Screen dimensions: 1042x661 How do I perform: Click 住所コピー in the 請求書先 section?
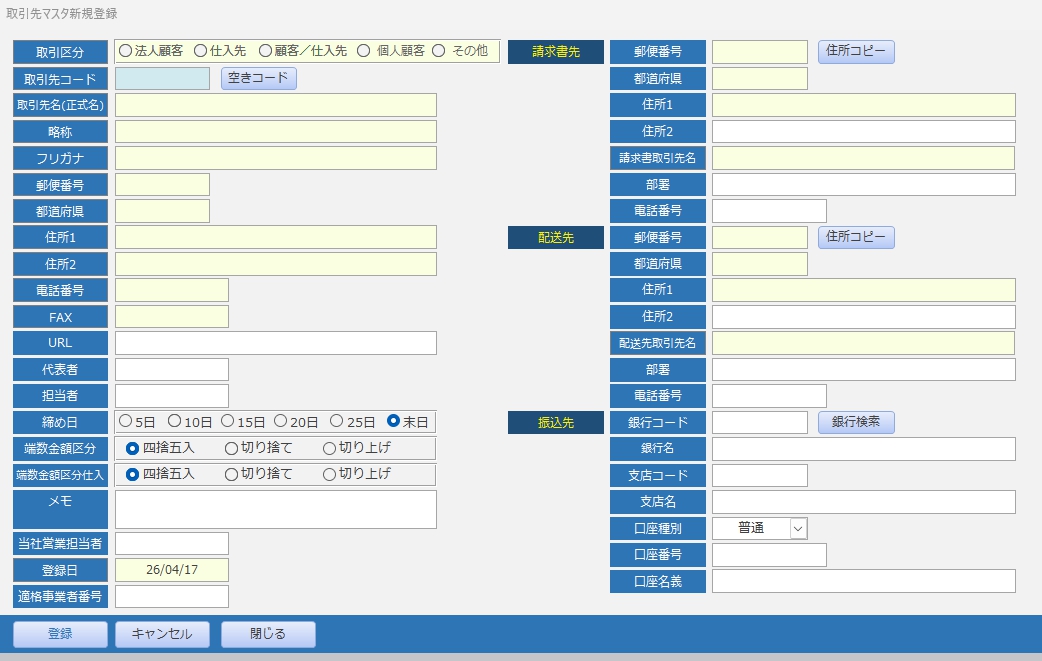point(856,52)
